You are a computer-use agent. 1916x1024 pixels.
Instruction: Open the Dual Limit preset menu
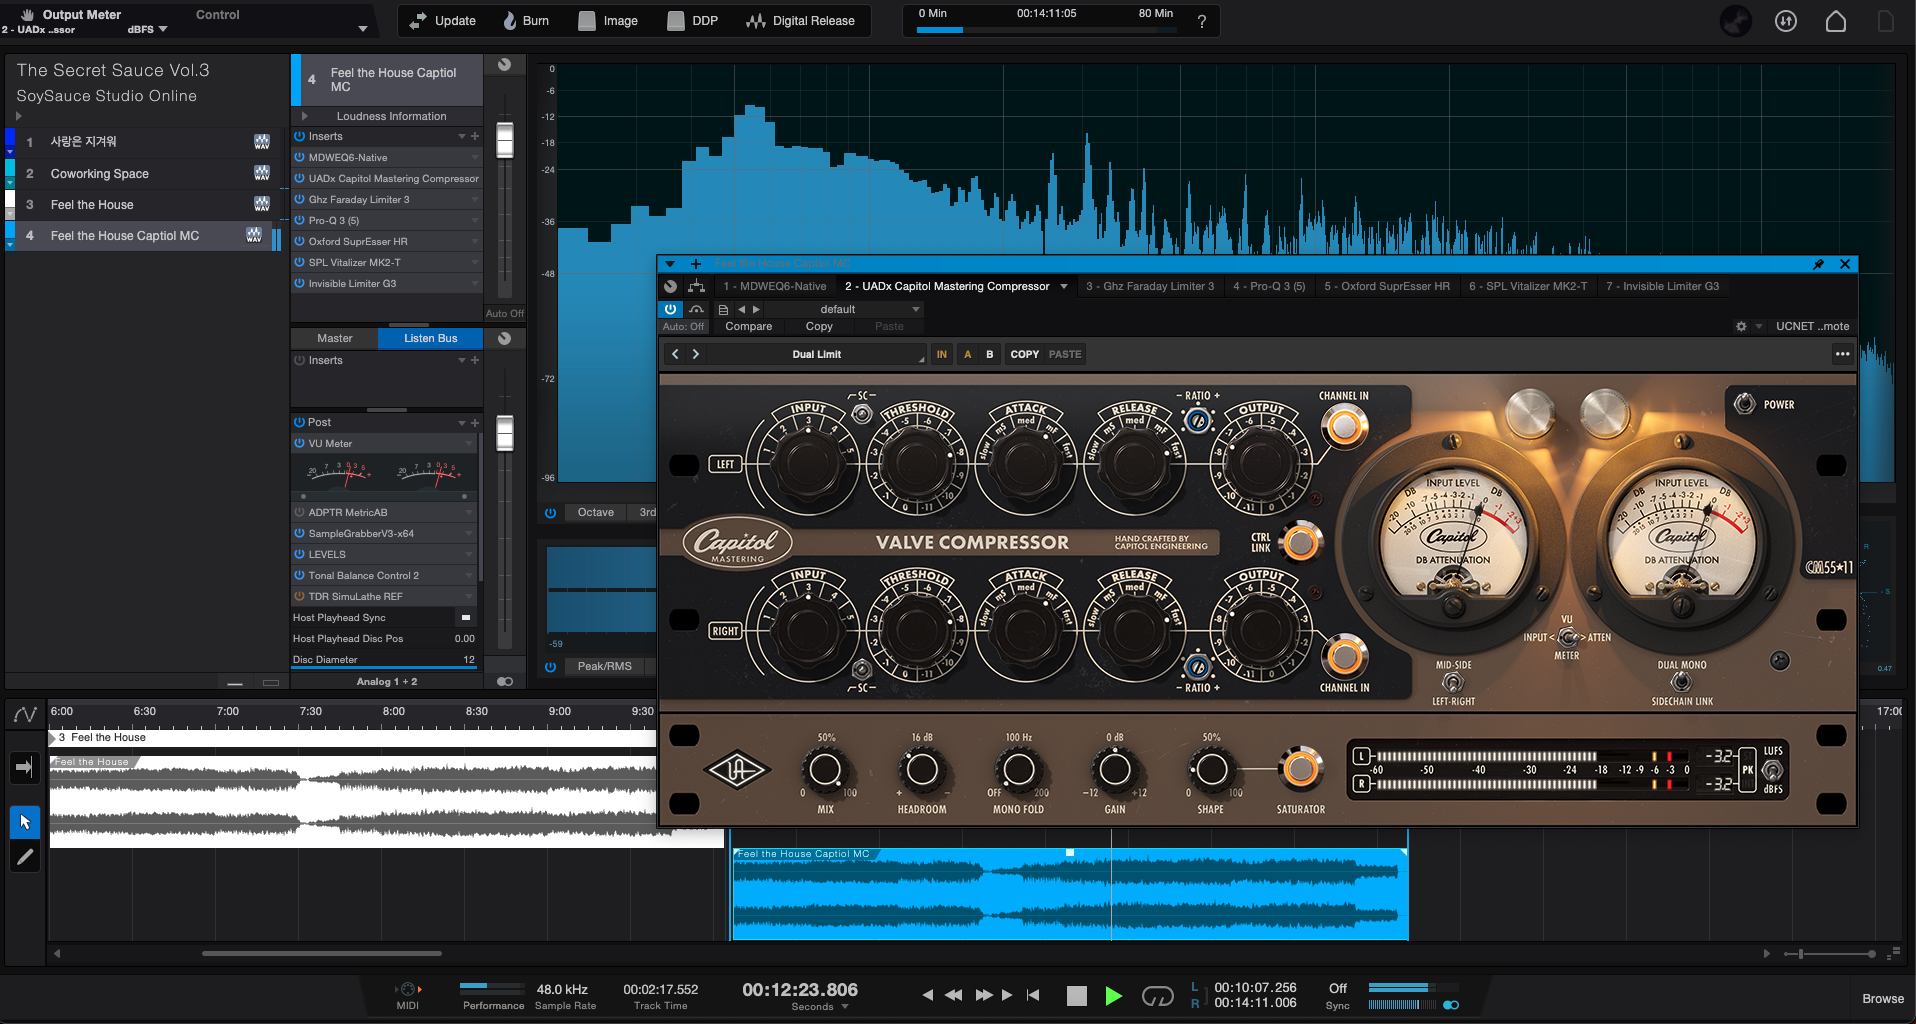coord(817,354)
